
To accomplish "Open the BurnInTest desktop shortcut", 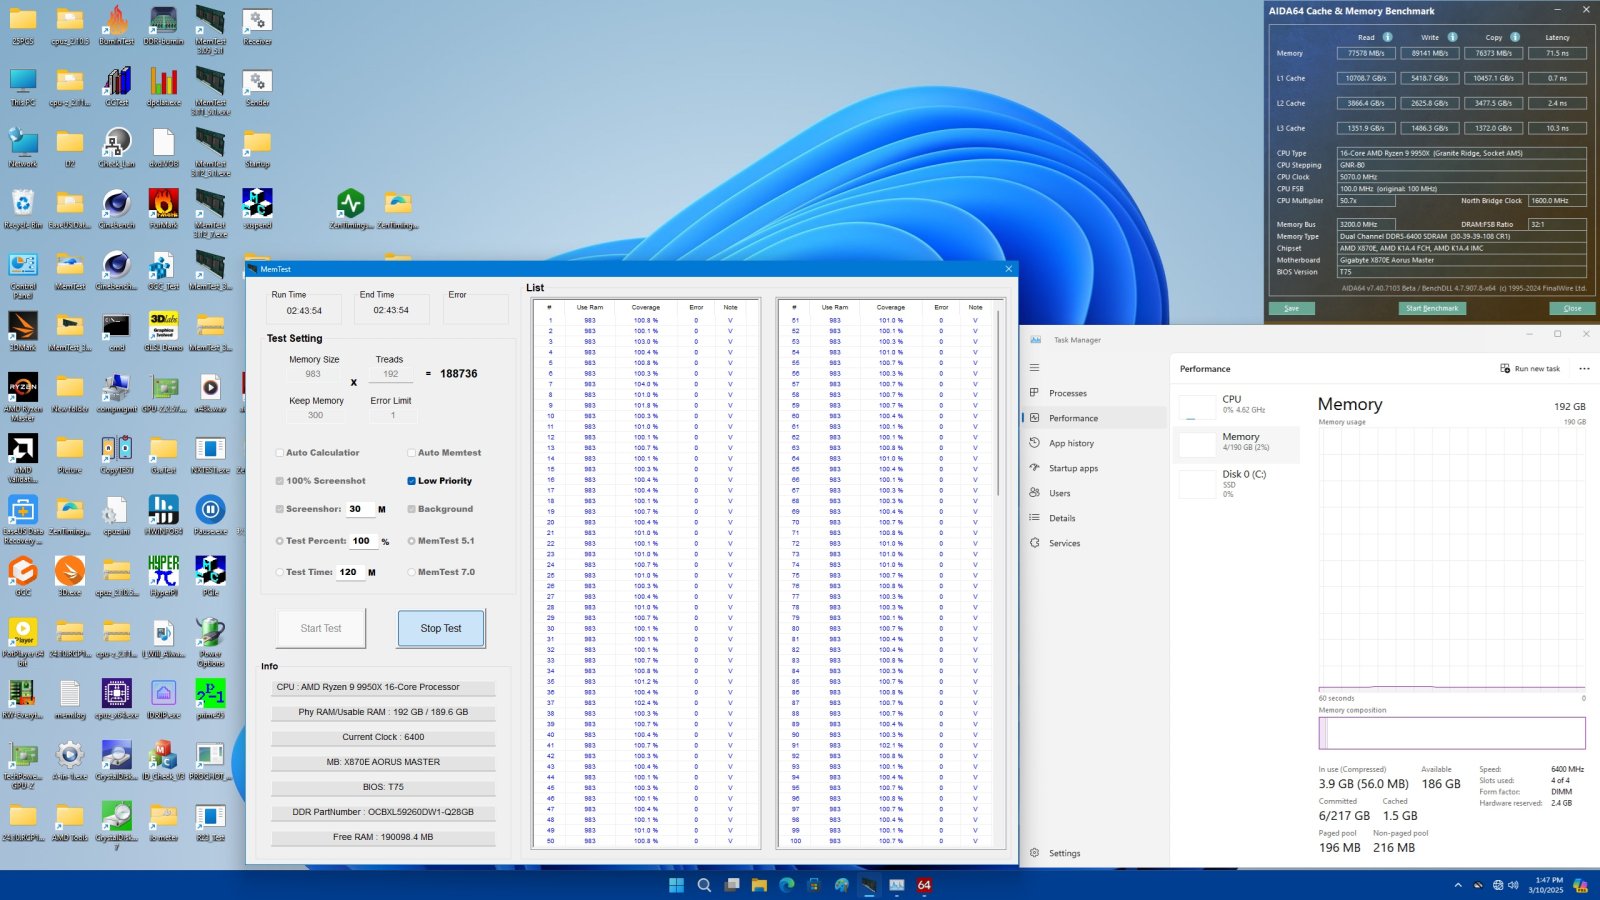I will pyautogui.click(x=116, y=27).
